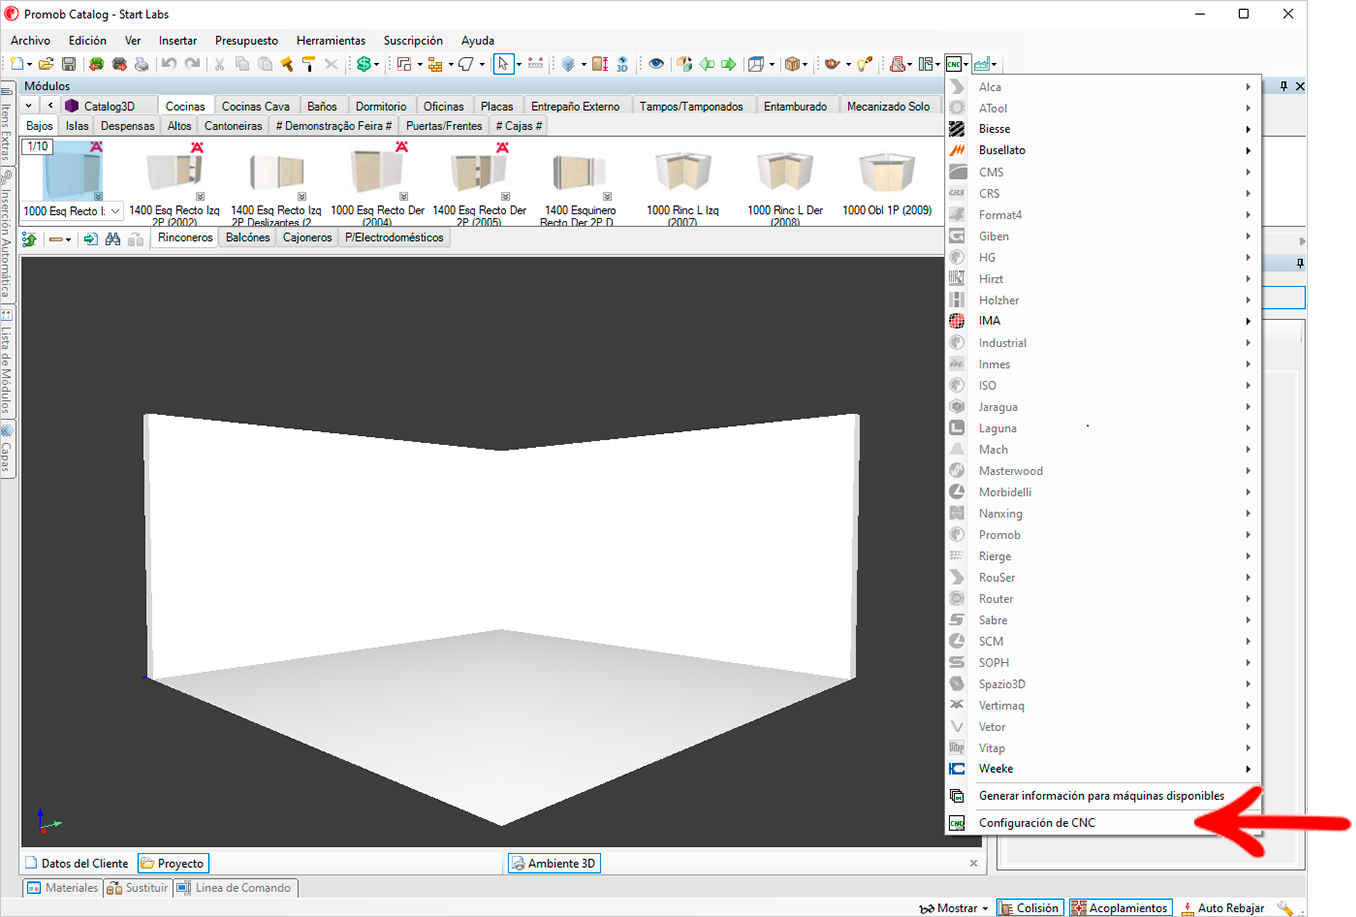1356x917 pixels.
Task: Choose Generar información para máquinas disponibles
Action: tap(1103, 796)
